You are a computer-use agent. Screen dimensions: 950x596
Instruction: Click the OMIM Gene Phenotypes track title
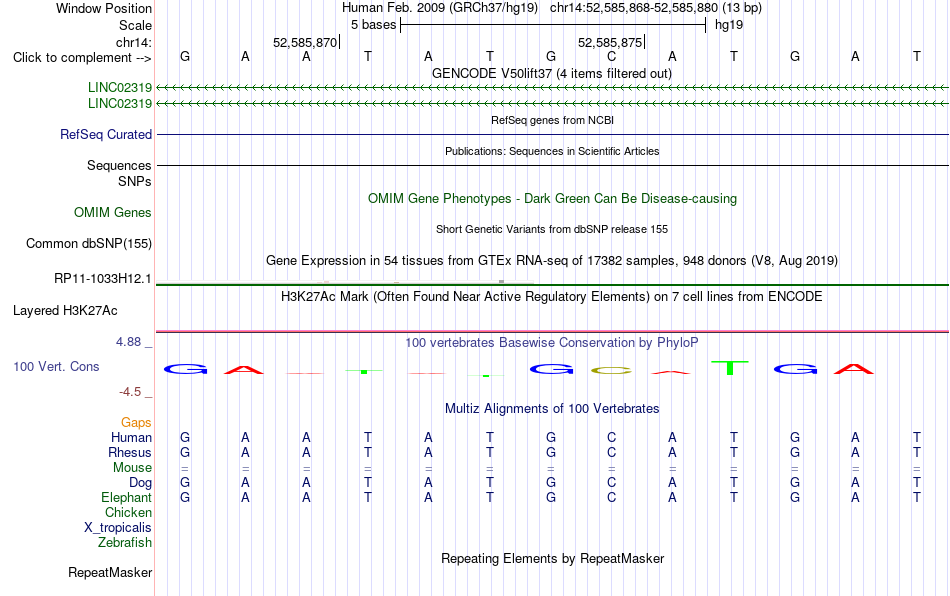tap(552, 199)
